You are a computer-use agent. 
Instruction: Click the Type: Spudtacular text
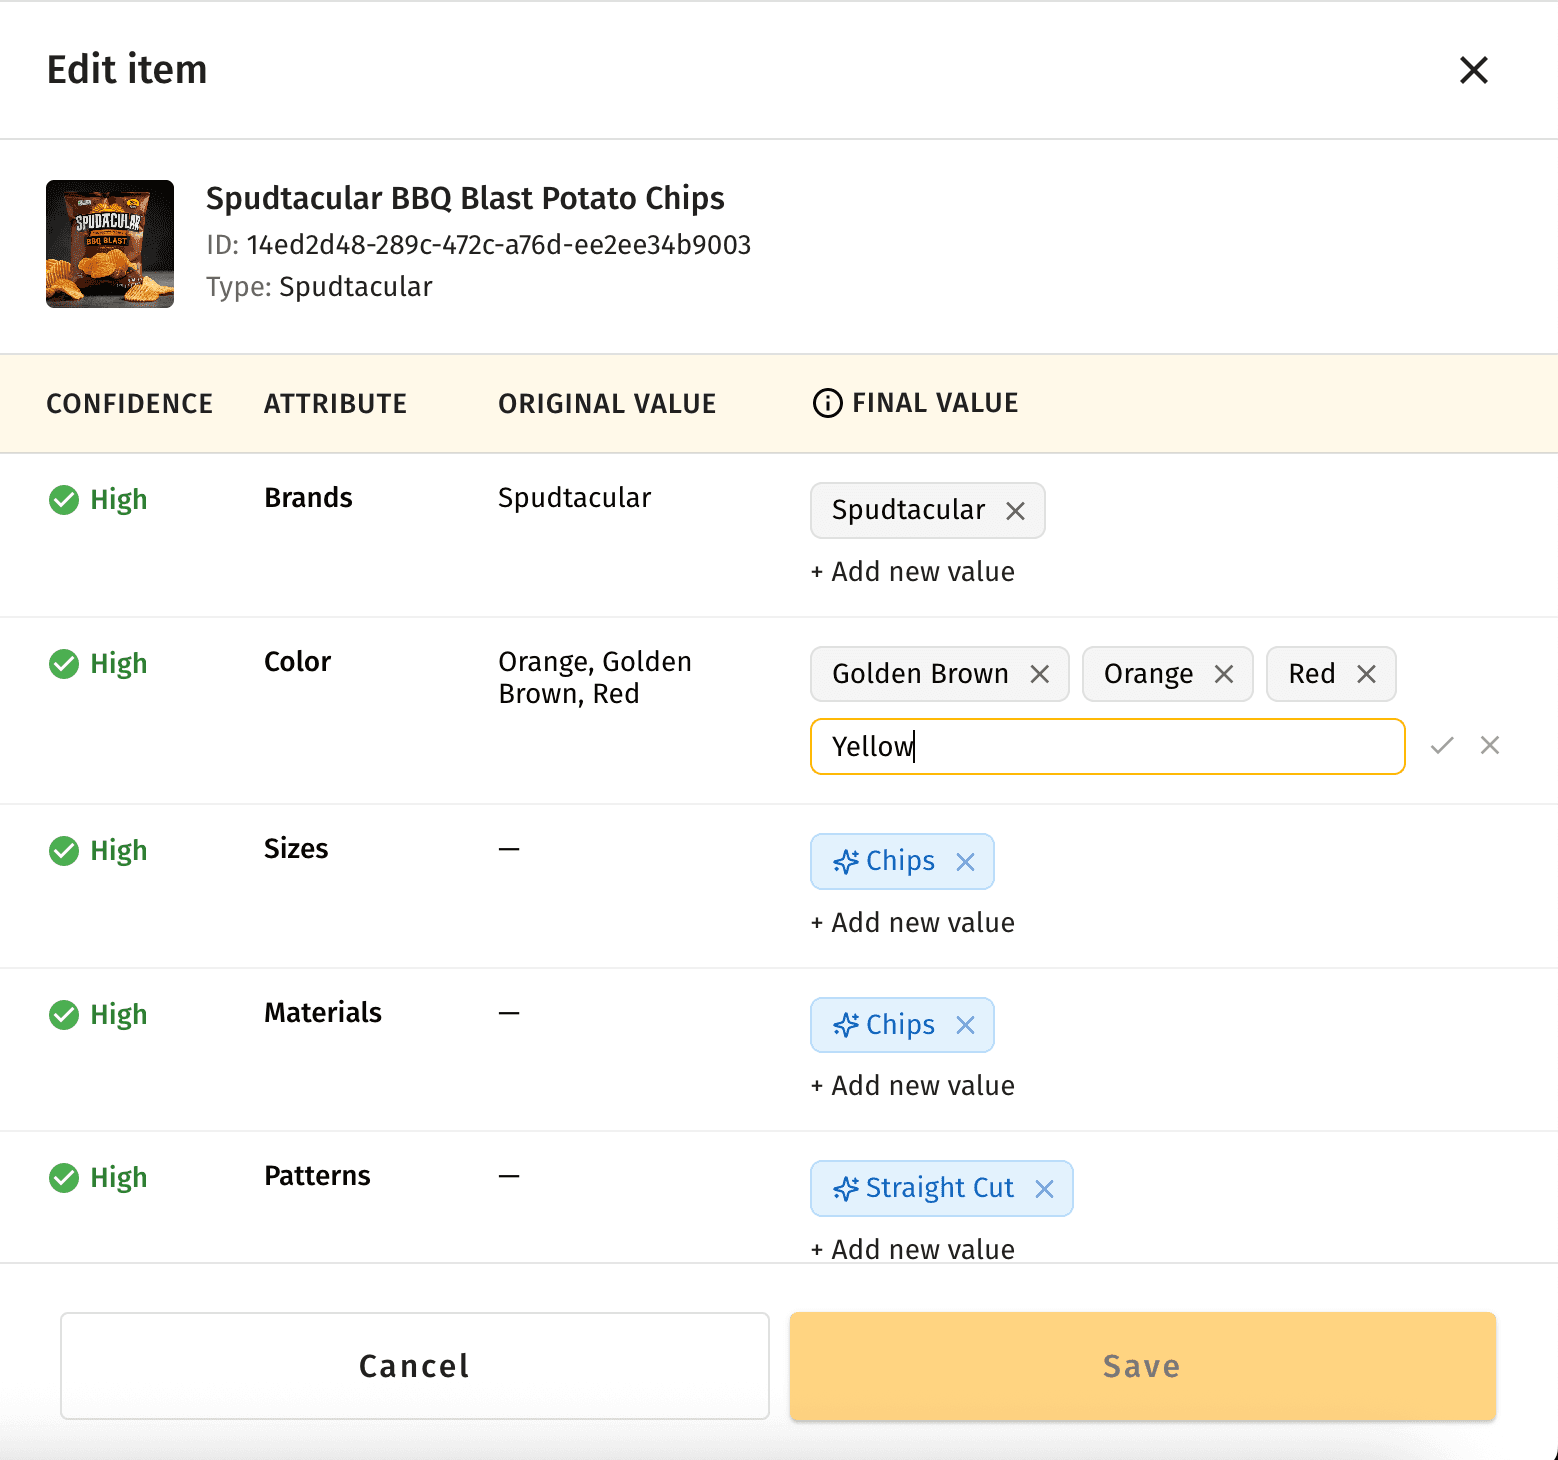pos(319,287)
